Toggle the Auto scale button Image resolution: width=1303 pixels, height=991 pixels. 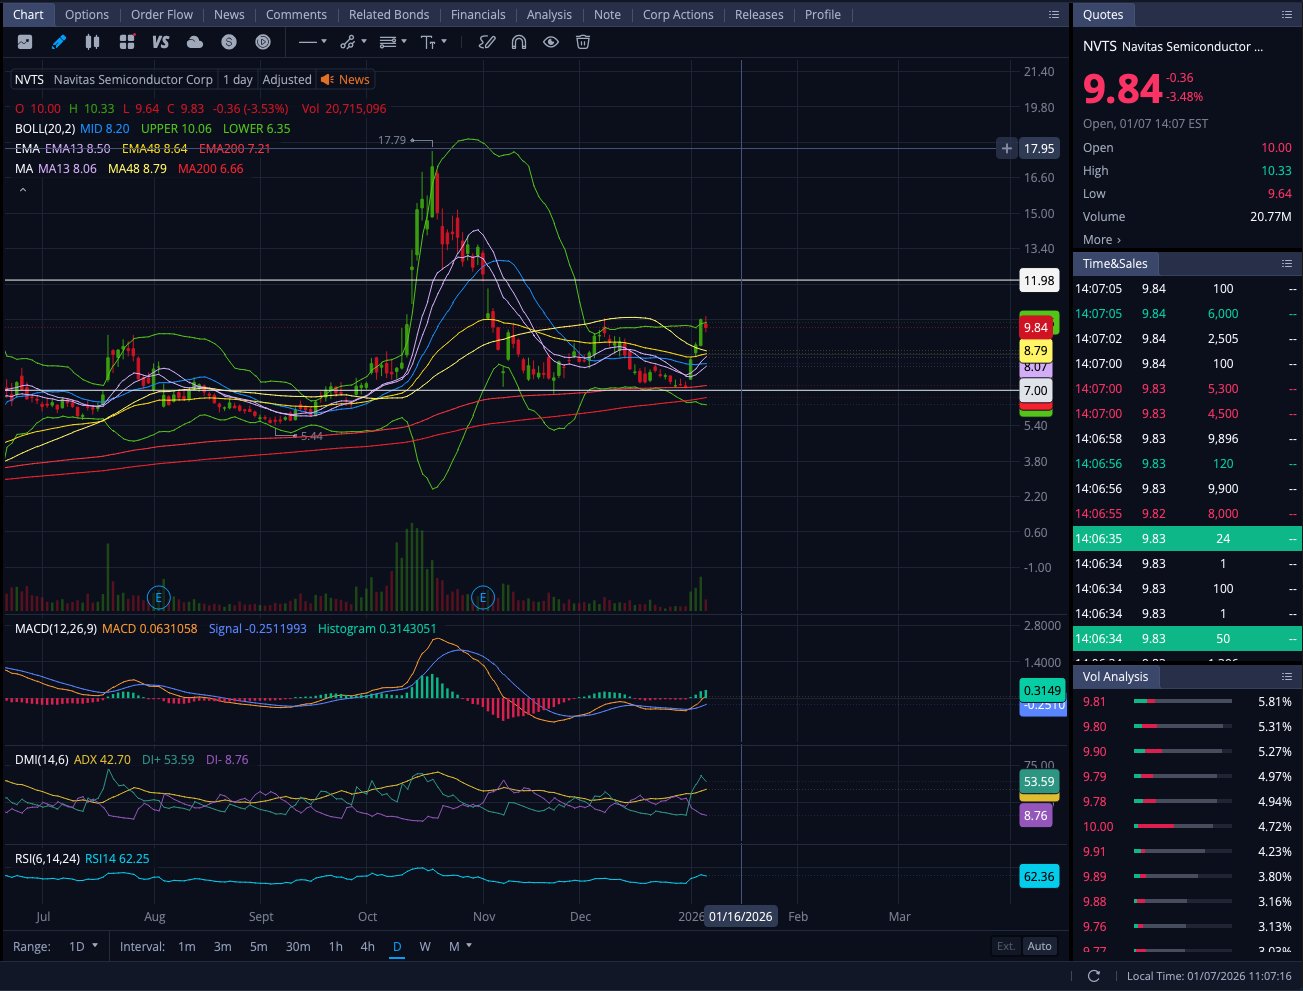[1040, 946]
